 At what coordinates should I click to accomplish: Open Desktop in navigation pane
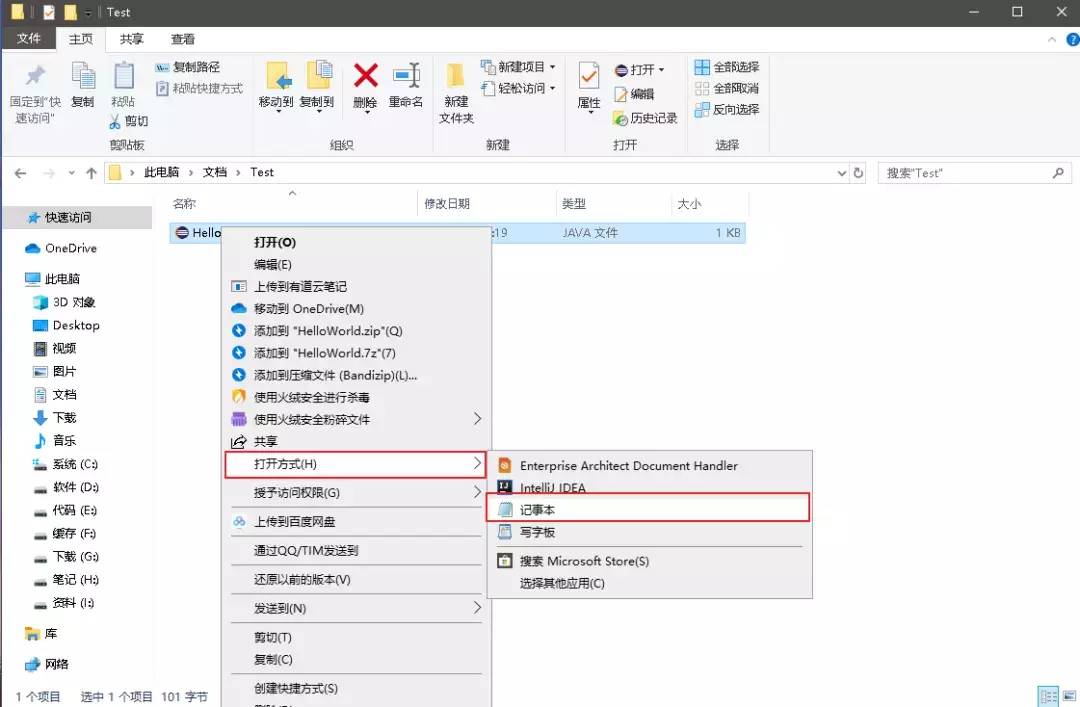[66, 325]
